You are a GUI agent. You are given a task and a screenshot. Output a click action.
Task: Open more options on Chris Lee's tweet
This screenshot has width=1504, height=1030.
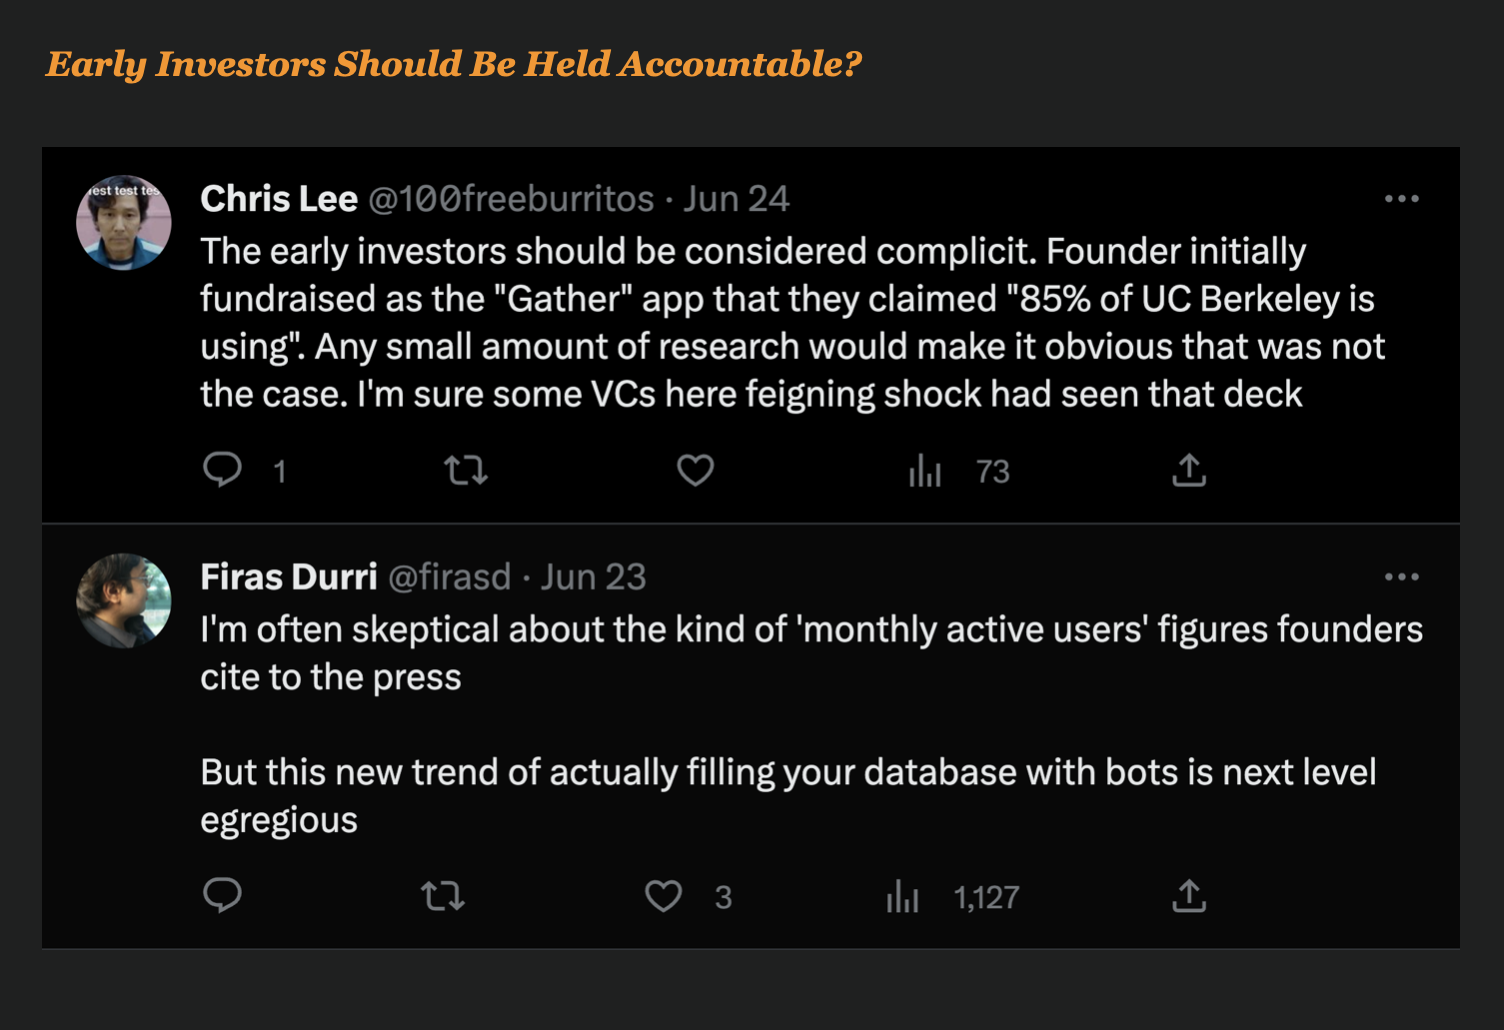pos(1401,199)
